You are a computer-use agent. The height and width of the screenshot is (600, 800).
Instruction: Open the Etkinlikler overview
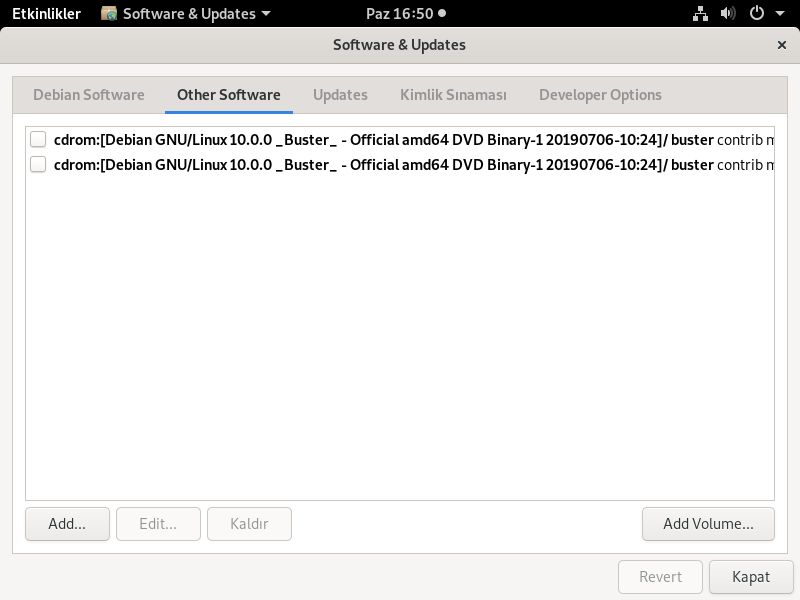point(46,14)
